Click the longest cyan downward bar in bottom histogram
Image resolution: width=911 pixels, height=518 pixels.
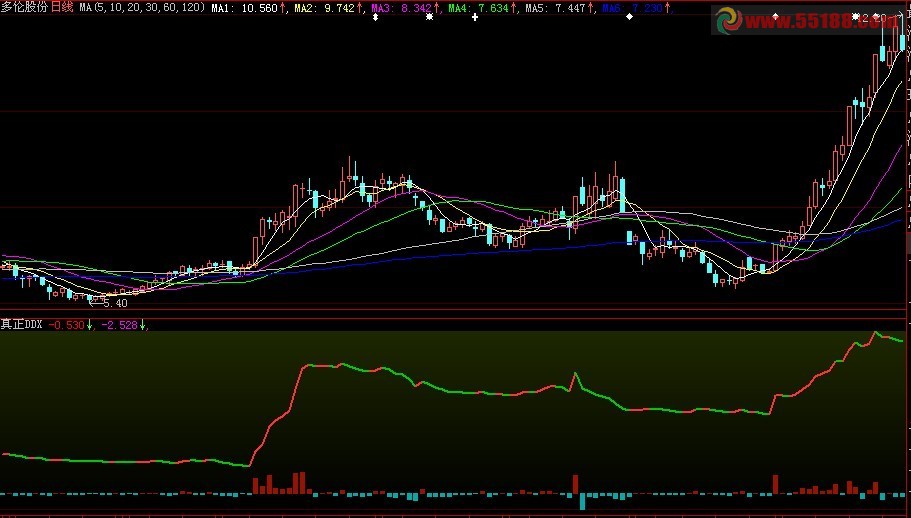(x=581, y=502)
